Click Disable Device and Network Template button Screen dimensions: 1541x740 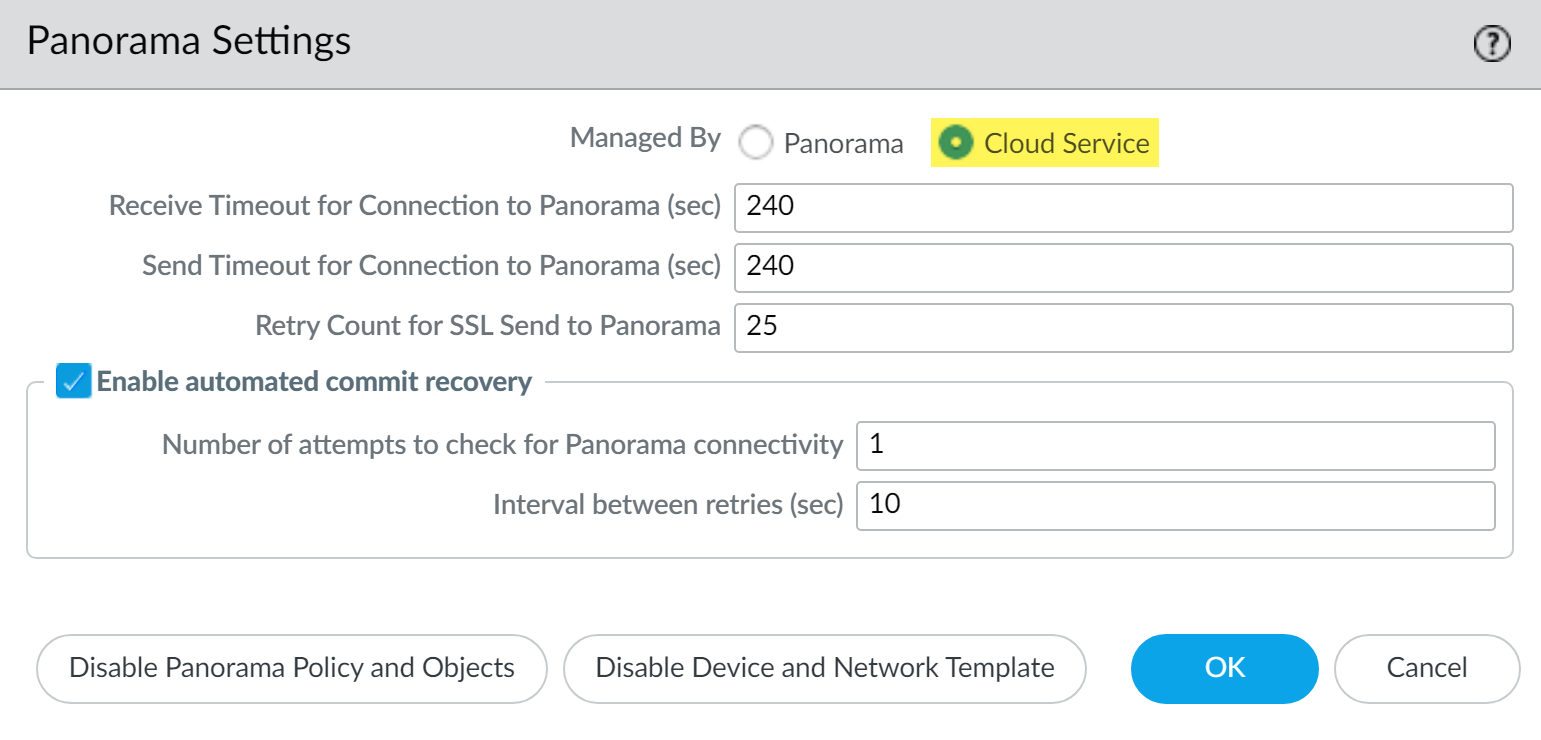(825, 668)
